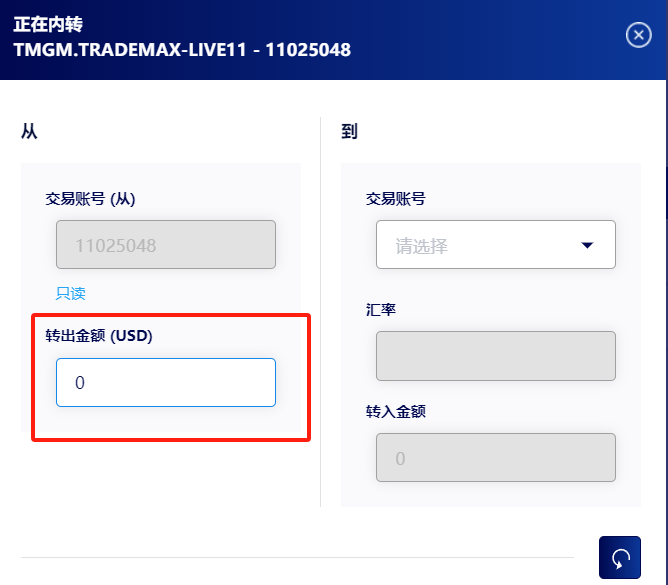Open the 请选择 account selector
Image resolution: width=668 pixels, height=585 pixels.
coord(495,245)
